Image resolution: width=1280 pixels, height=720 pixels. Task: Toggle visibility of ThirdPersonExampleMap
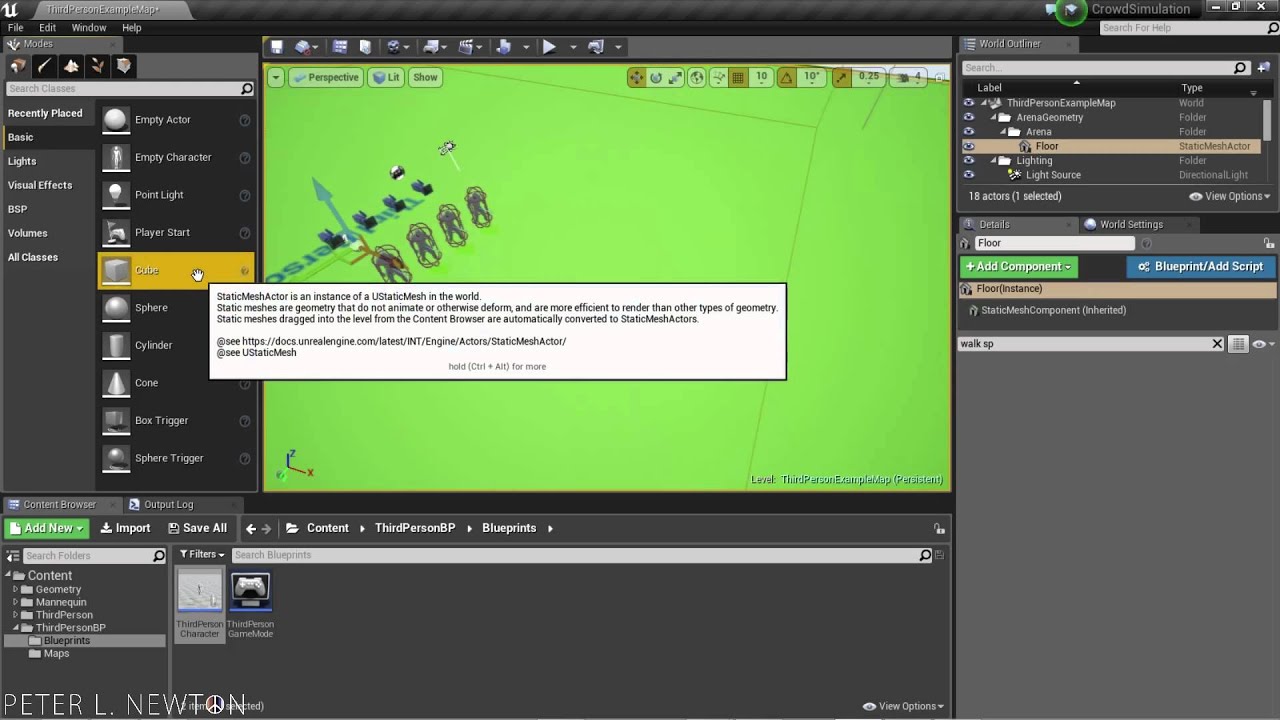(968, 103)
